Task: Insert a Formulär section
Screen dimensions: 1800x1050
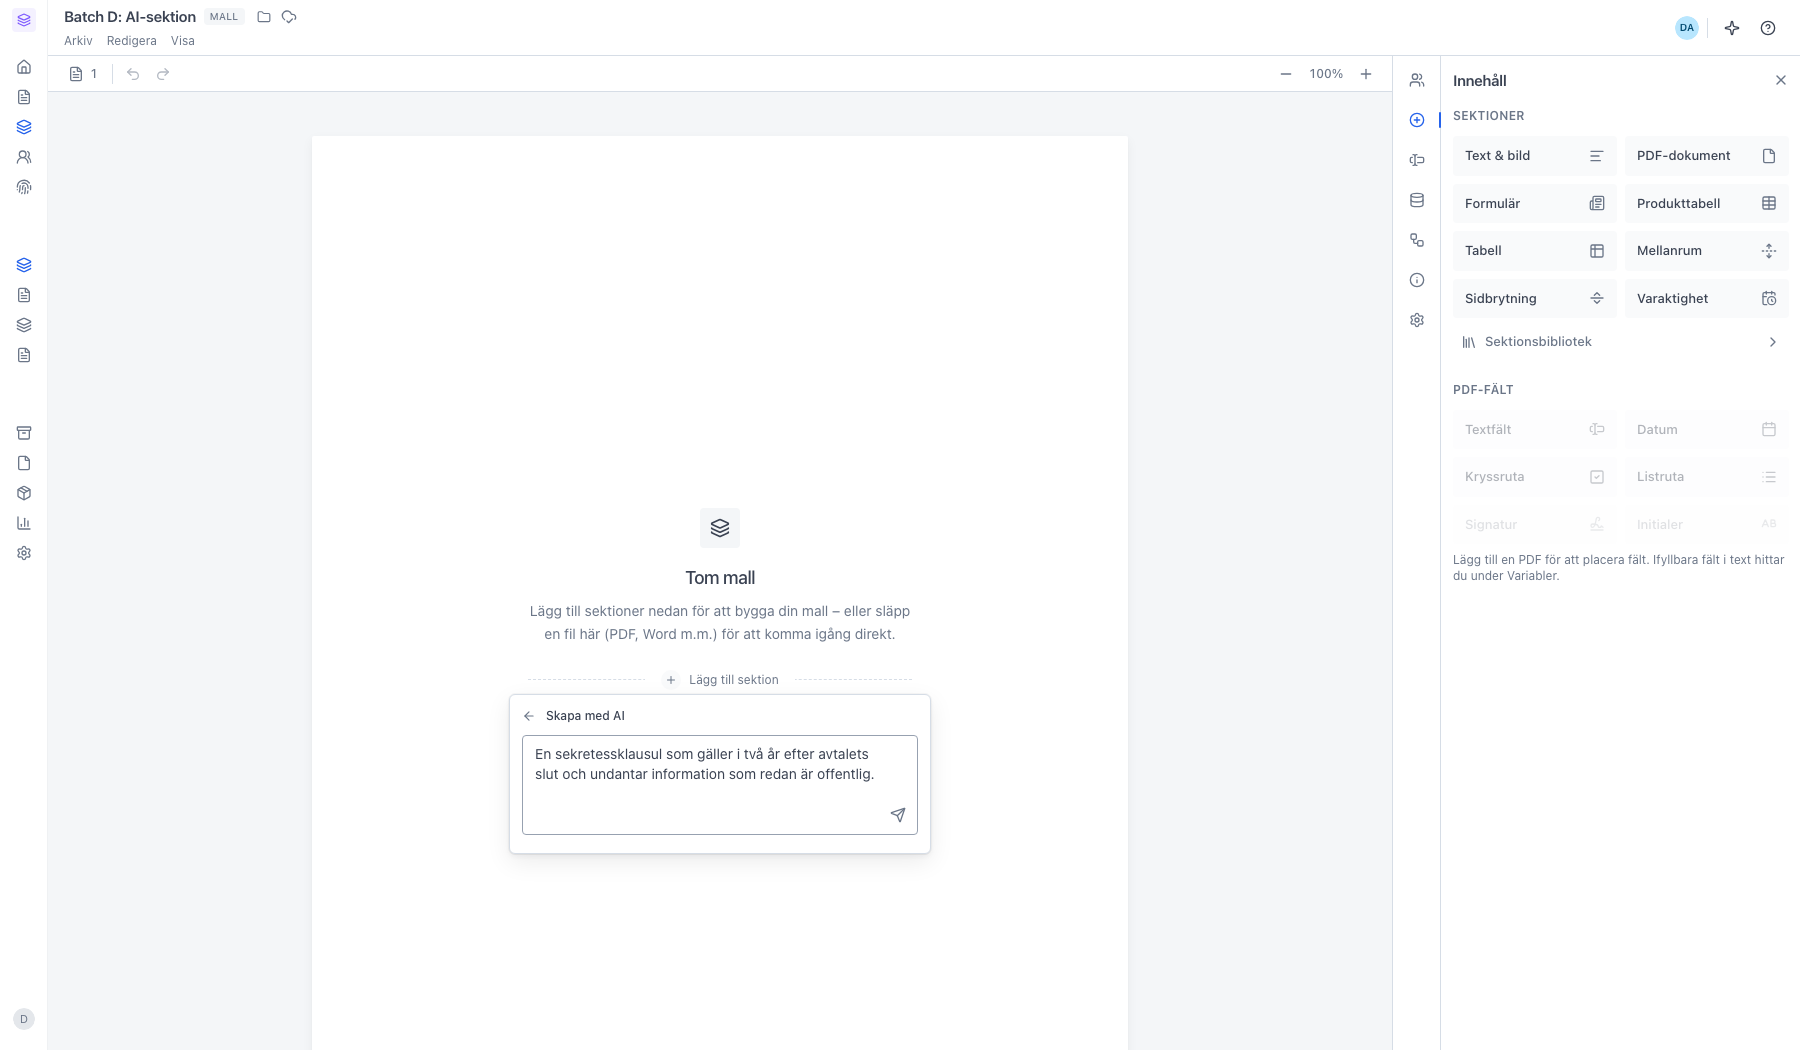Action: [x=1535, y=204]
